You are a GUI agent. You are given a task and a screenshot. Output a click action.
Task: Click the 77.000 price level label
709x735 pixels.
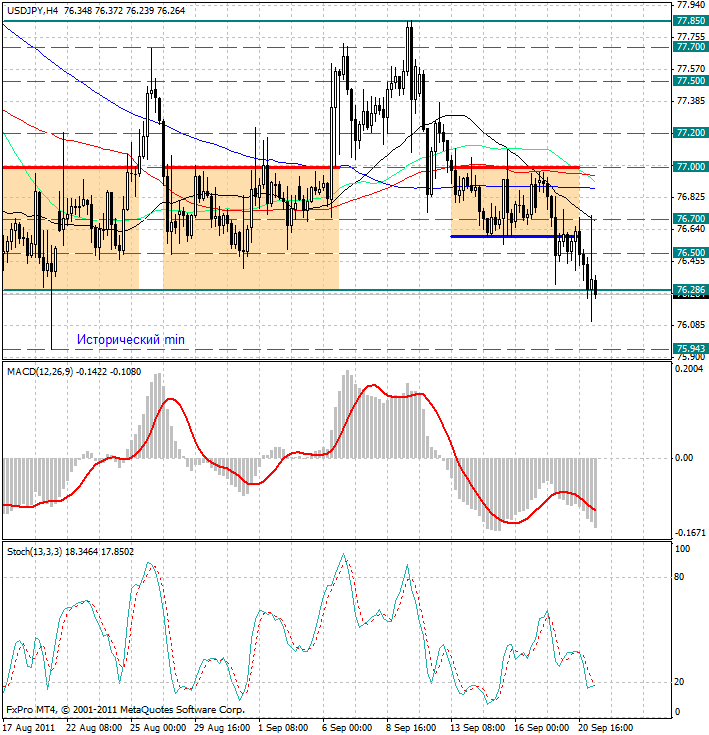691,167
